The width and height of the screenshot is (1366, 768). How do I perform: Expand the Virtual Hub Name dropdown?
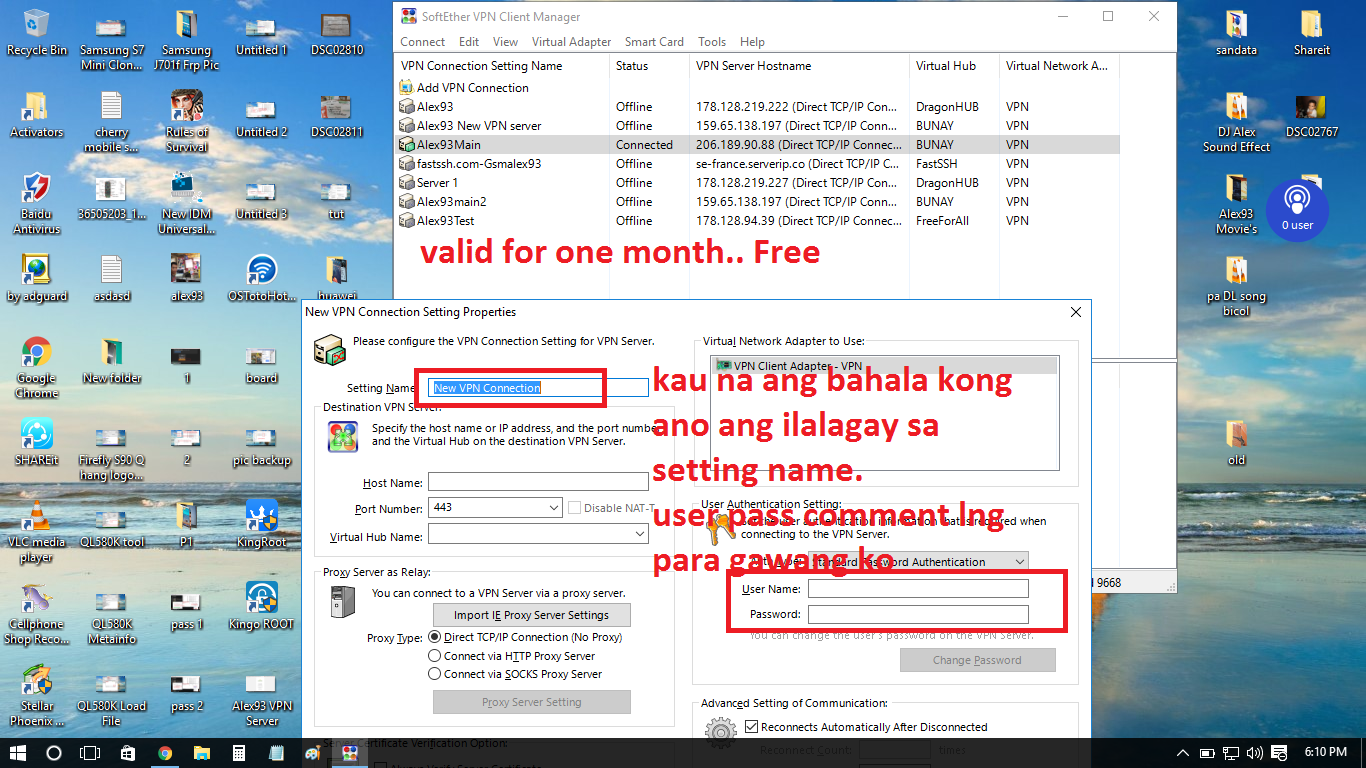tap(640, 535)
